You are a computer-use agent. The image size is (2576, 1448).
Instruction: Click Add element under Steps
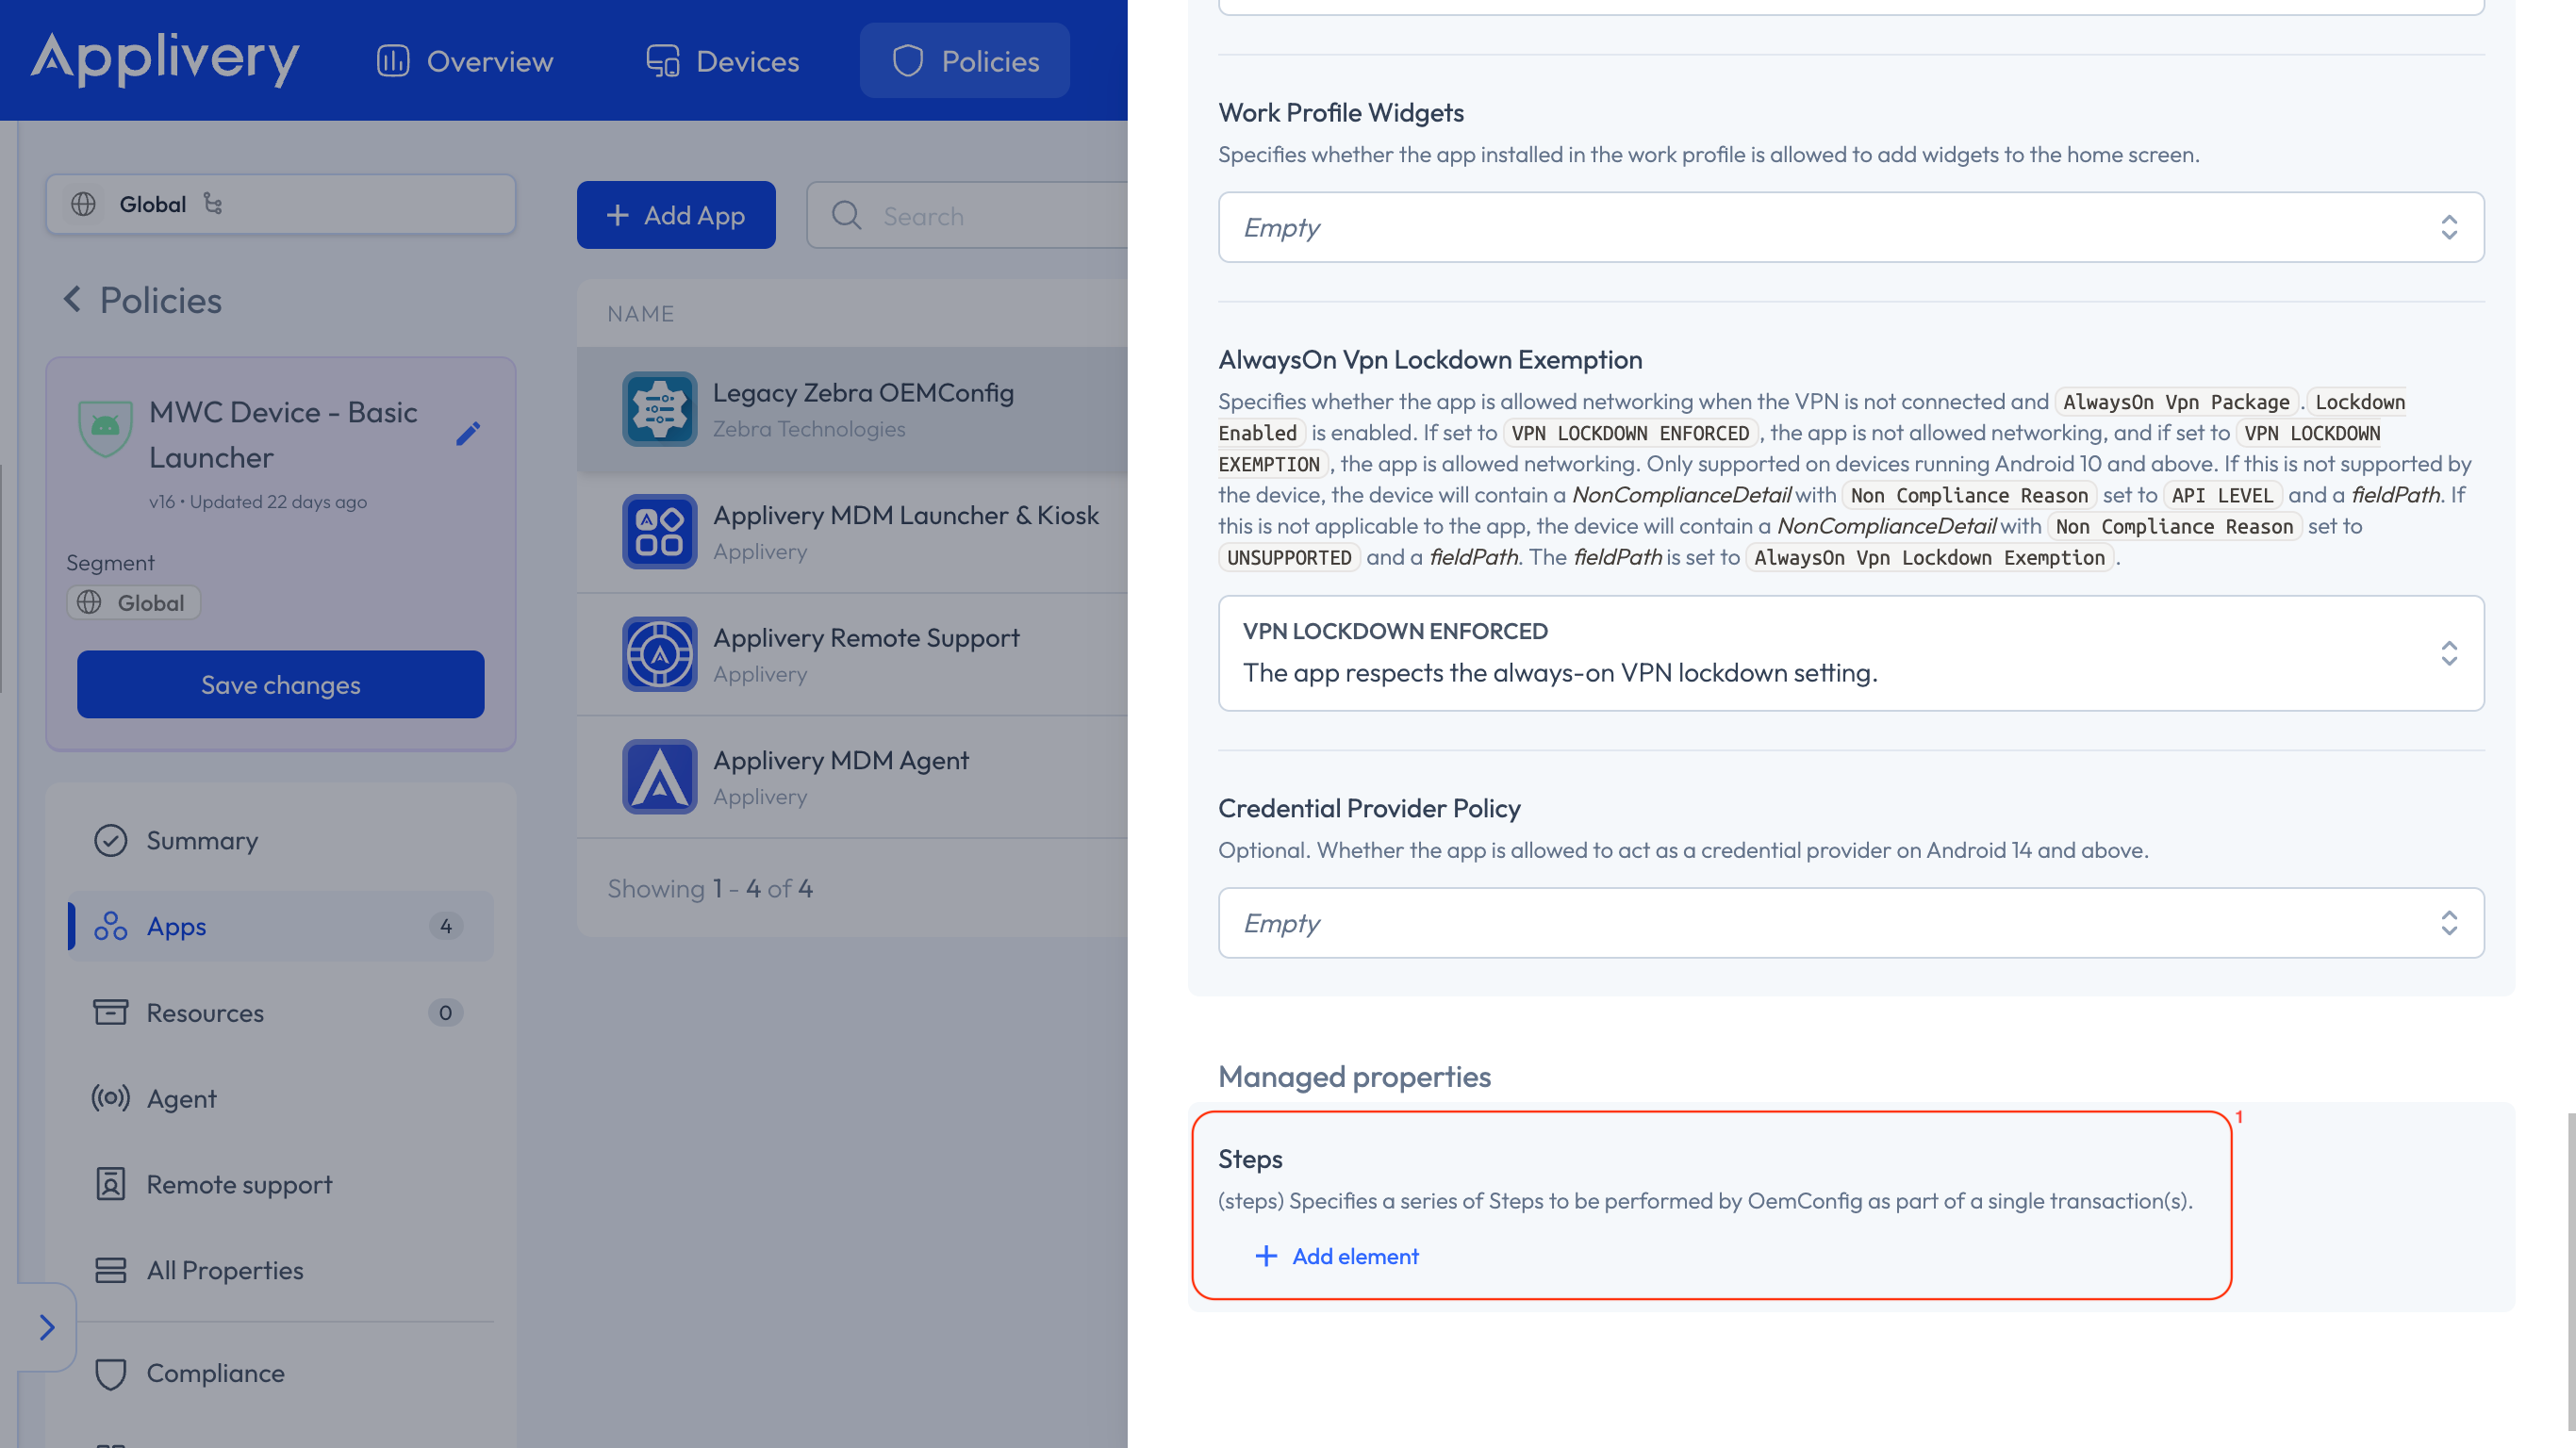[x=1337, y=1256]
